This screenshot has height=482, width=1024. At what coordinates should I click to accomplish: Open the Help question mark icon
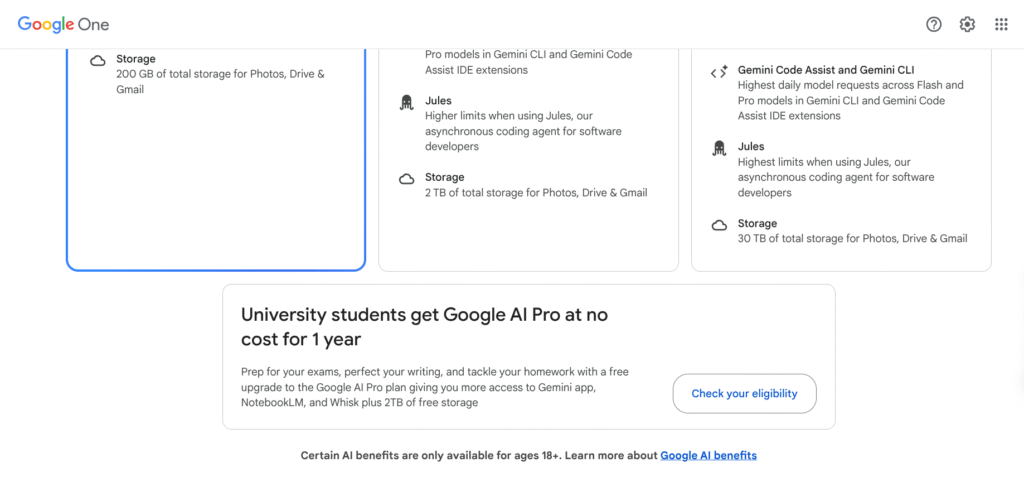point(934,24)
